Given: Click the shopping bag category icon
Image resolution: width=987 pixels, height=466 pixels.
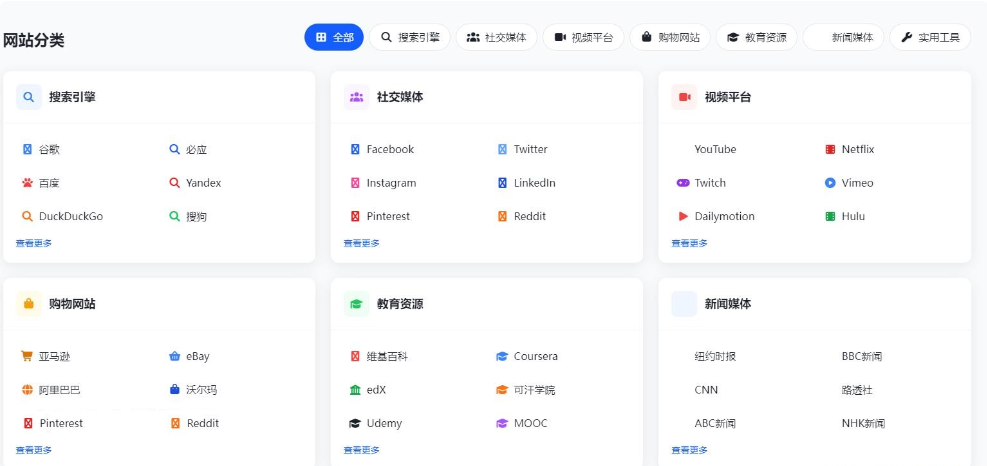Looking at the screenshot, I should [28, 304].
